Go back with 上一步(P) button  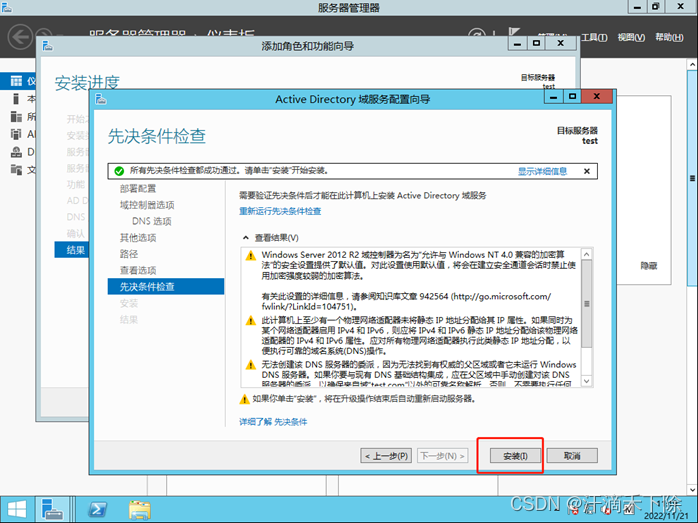click(x=386, y=455)
